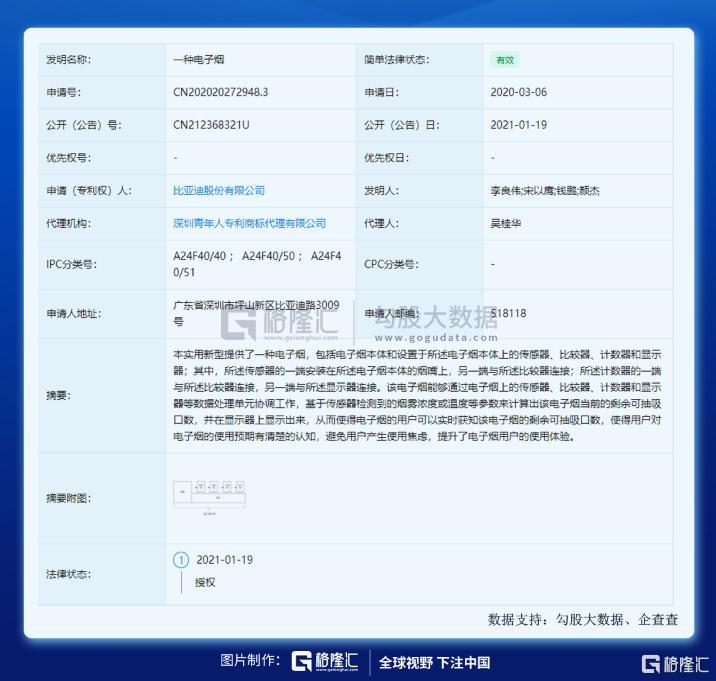Click the CPC分类号 label
Image resolution: width=716 pixels, height=681 pixels.
click(391, 264)
